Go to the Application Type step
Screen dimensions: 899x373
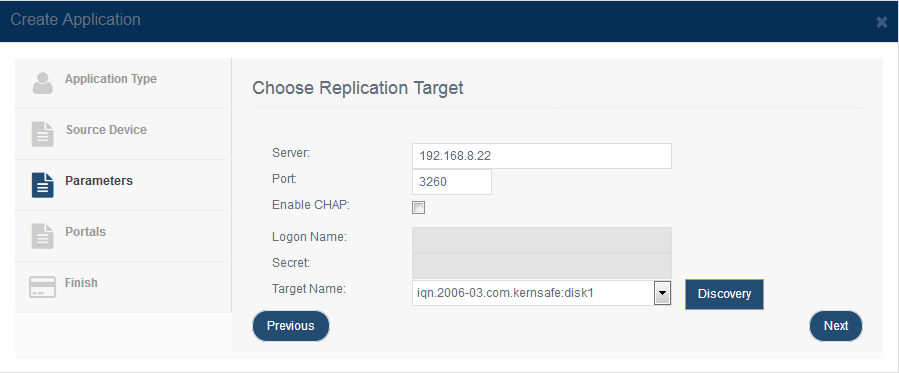click(111, 78)
